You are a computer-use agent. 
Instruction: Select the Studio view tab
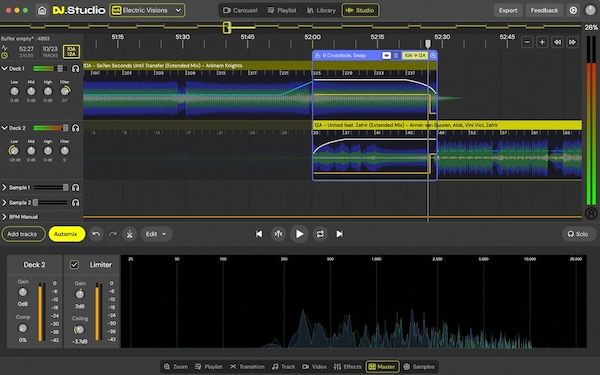coord(360,10)
